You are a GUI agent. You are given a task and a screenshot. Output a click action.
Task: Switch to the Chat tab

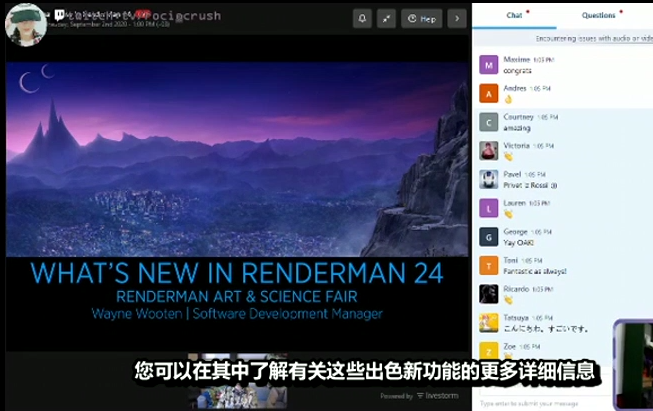514,15
